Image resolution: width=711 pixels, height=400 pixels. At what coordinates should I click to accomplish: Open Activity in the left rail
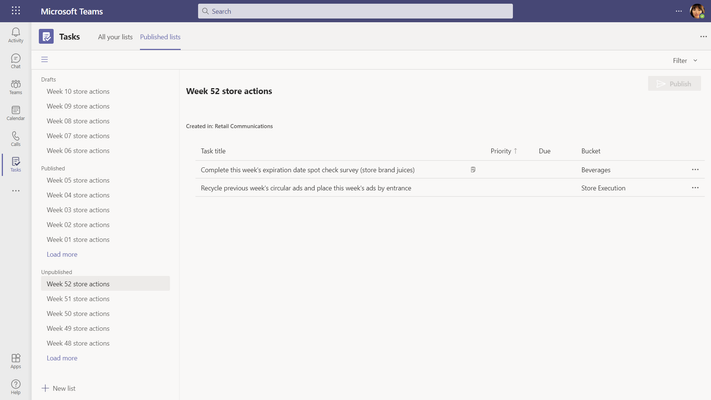pos(15,34)
